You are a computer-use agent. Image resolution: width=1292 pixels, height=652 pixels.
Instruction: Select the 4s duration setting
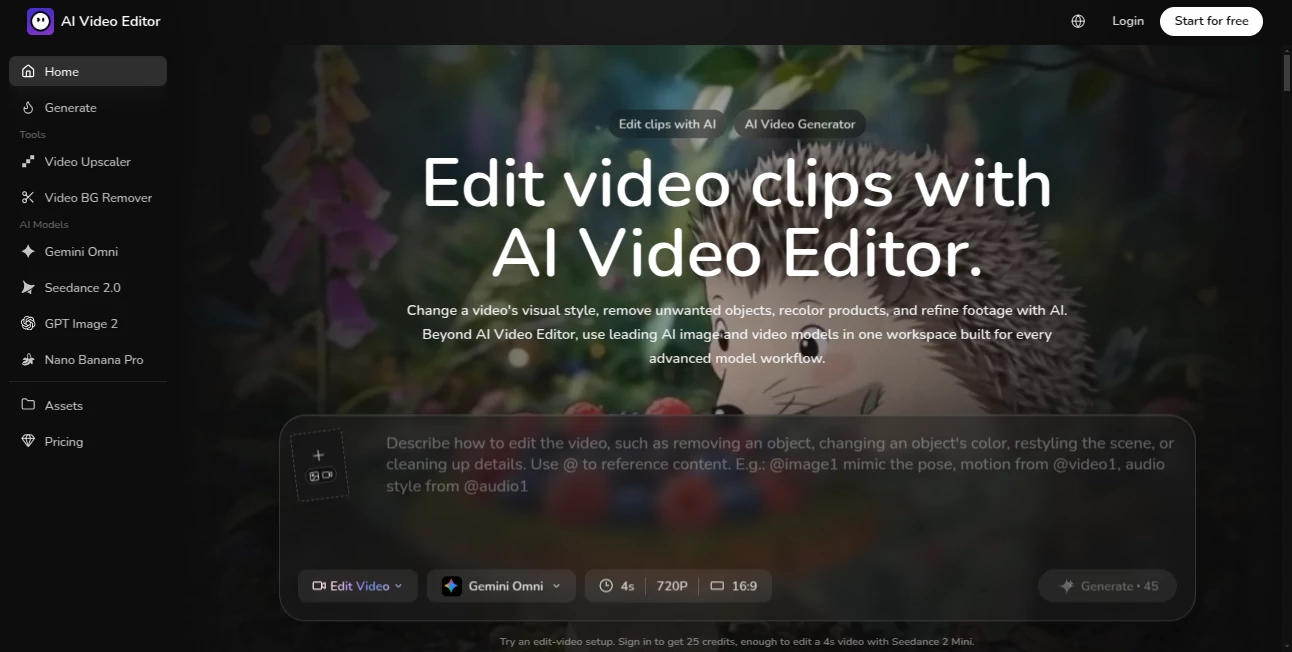tap(617, 586)
